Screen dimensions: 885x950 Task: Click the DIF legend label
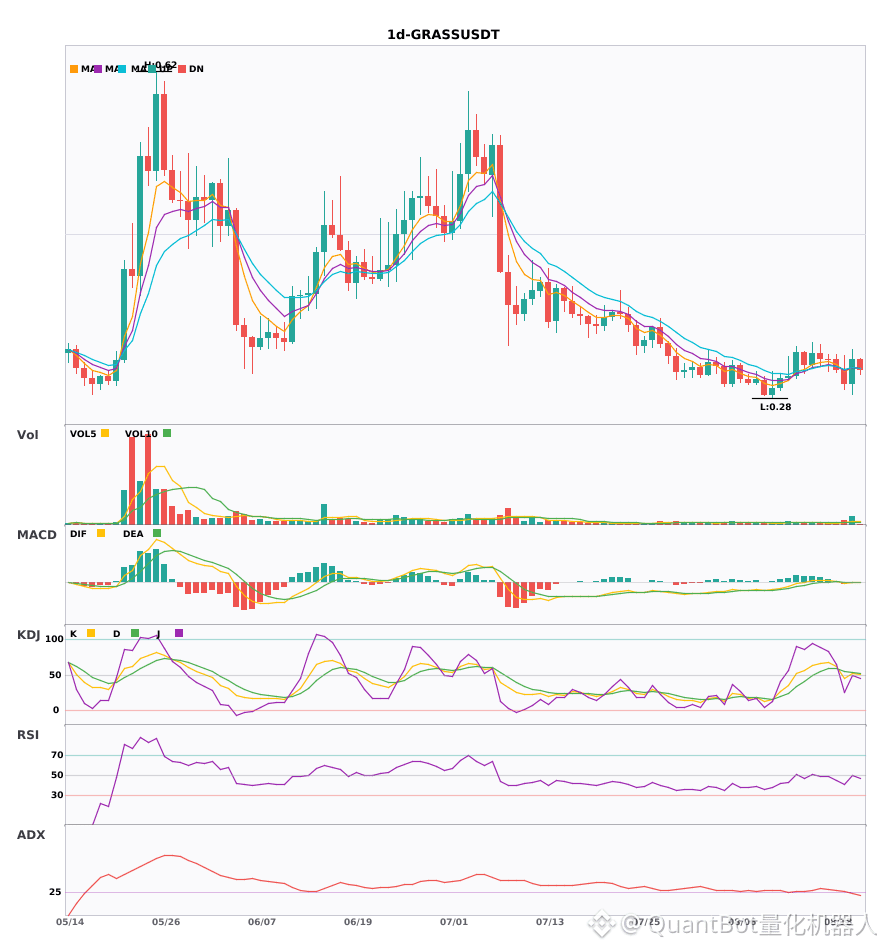pyautogui.click(x=78, y=534)
